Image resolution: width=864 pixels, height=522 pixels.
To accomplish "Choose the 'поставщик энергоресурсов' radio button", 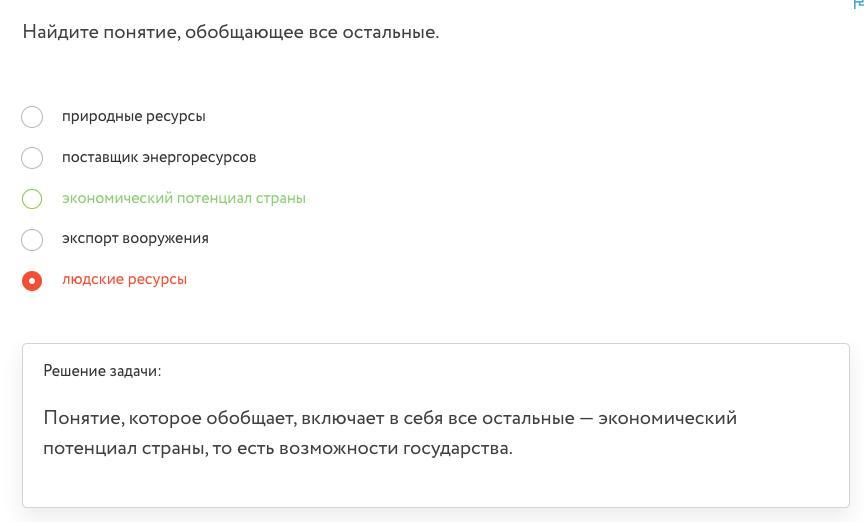I will [32, 158].
